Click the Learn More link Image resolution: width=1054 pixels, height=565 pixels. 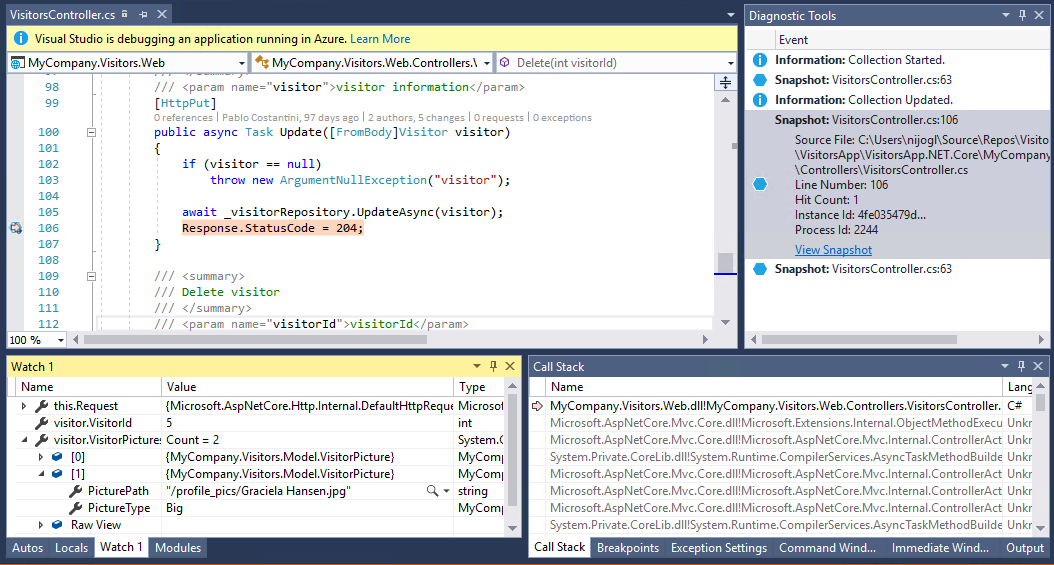(380, 39)
